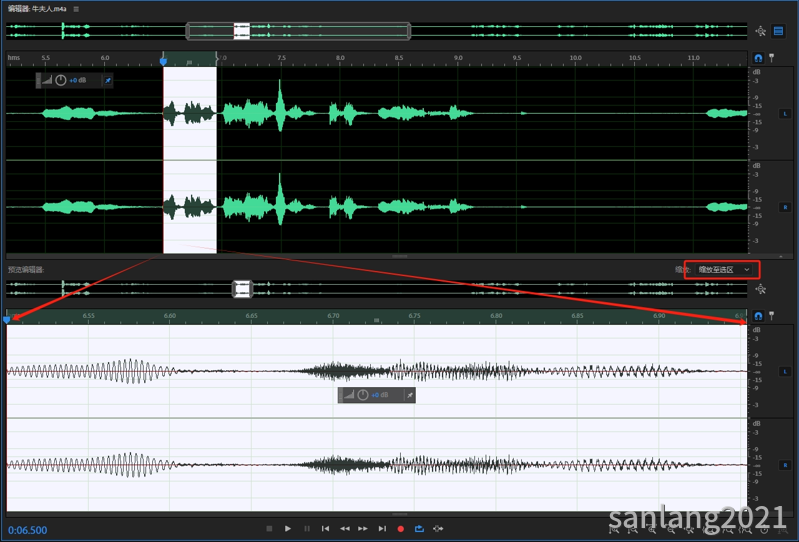
Task: Open the editor panel menu beside 牛夫人.m4a
Action: click(76, 8)
